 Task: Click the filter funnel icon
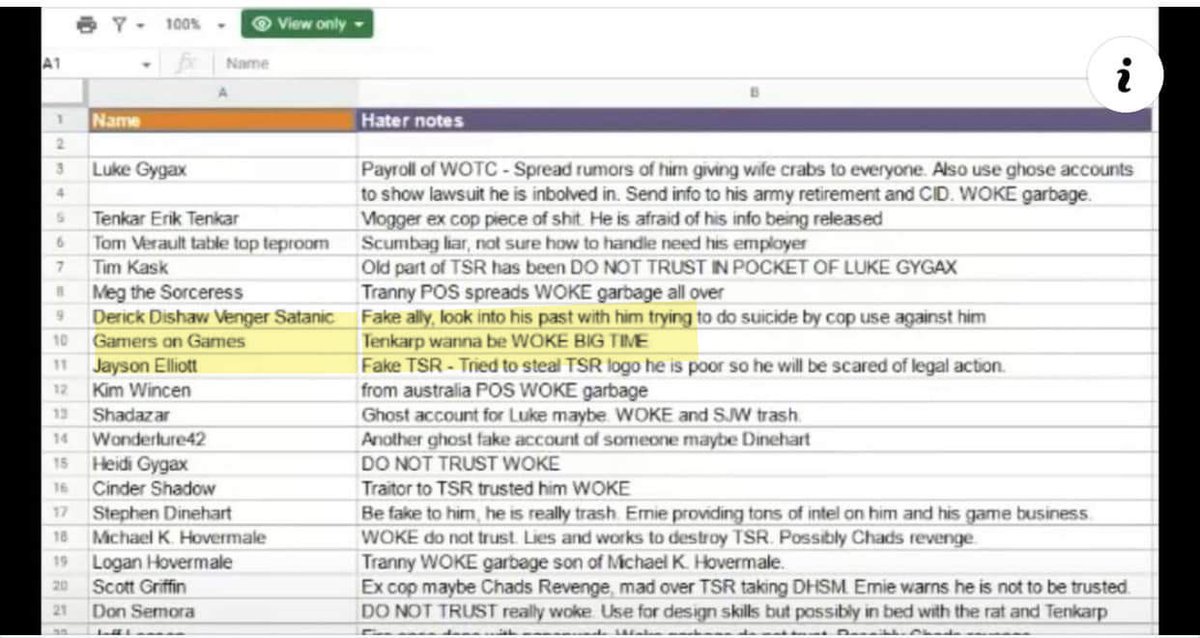tap(118, 24)
